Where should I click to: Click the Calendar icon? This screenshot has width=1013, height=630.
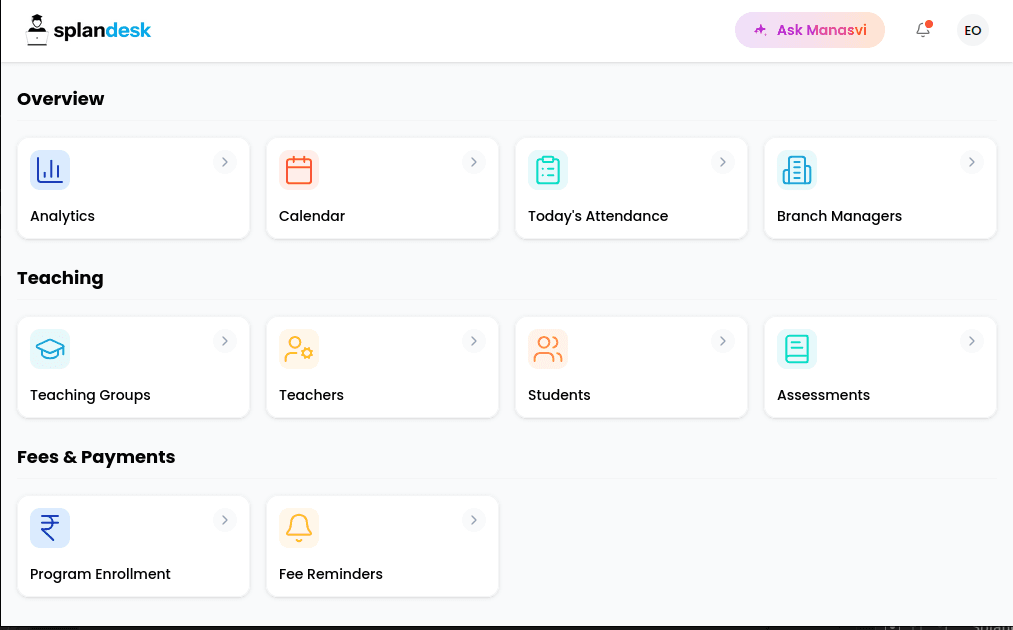tap(299, 170)
